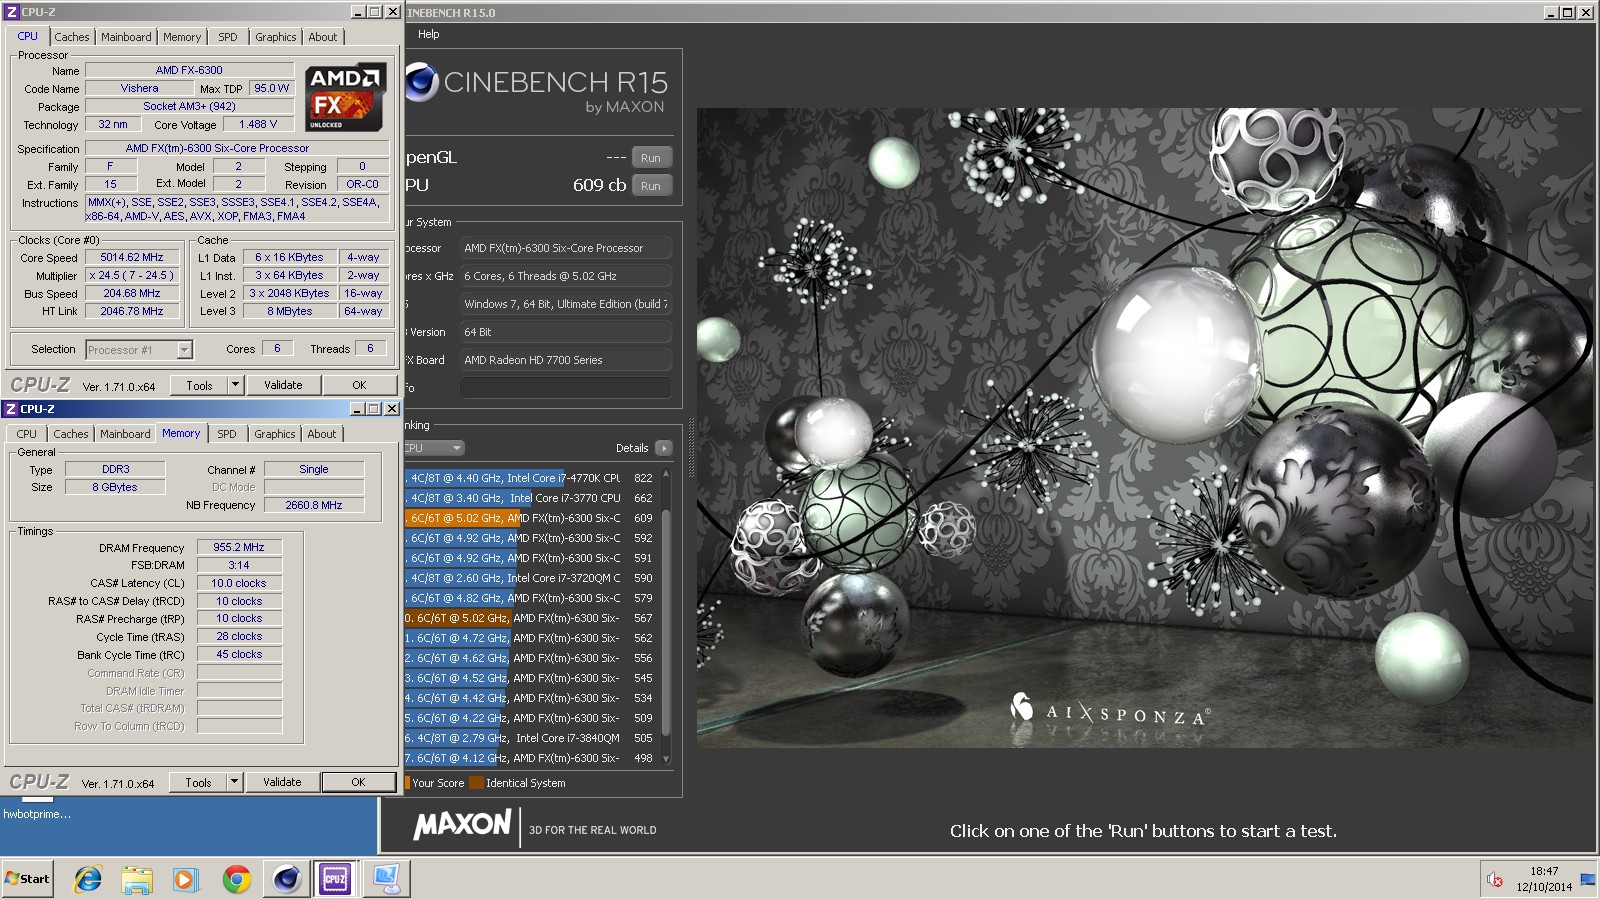
Task: Open the SPD tab in top CPU-Z
Action: tap(228, 37)
